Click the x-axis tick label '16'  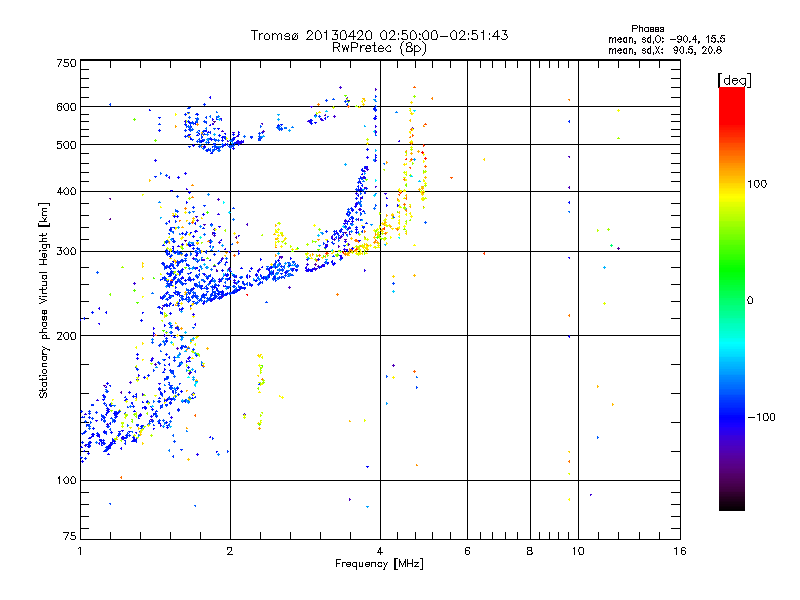pos(680,551)
